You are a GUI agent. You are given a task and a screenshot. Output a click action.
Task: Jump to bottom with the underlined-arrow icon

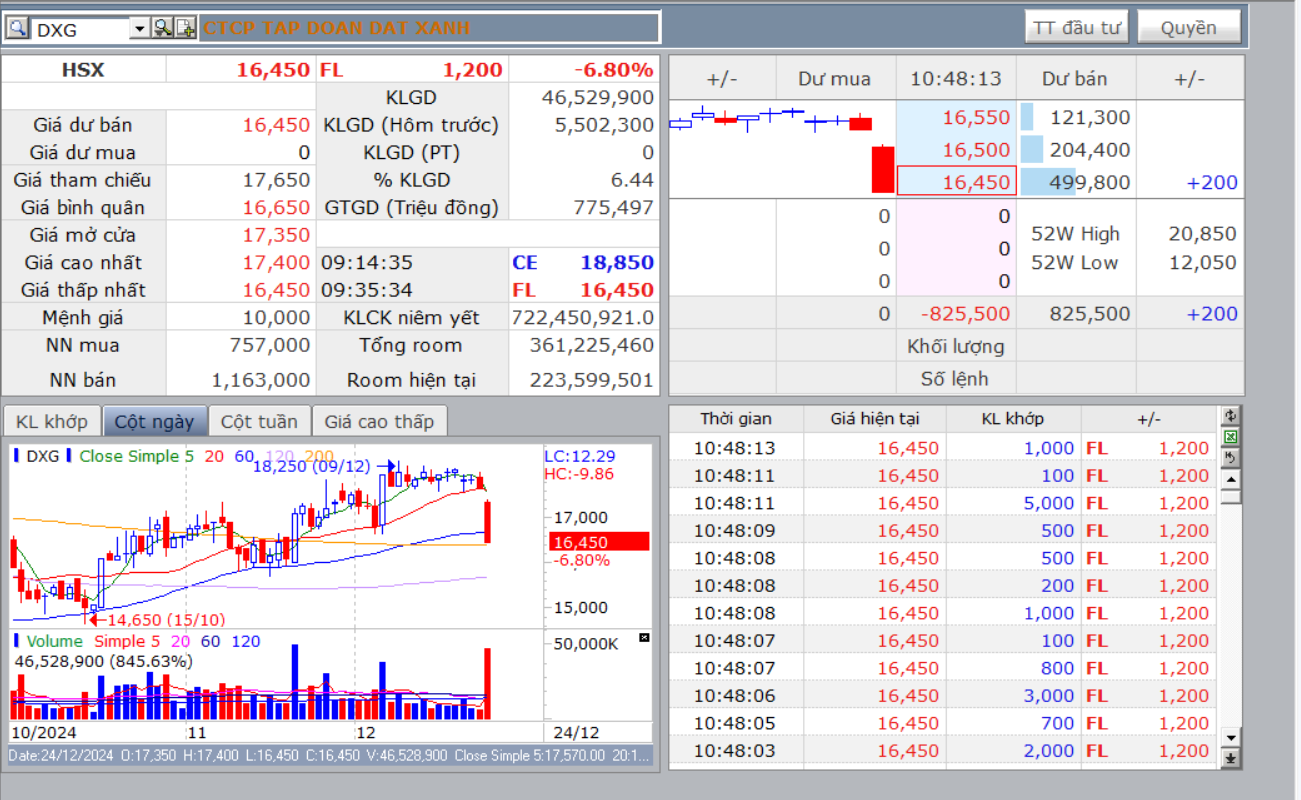1231,759
